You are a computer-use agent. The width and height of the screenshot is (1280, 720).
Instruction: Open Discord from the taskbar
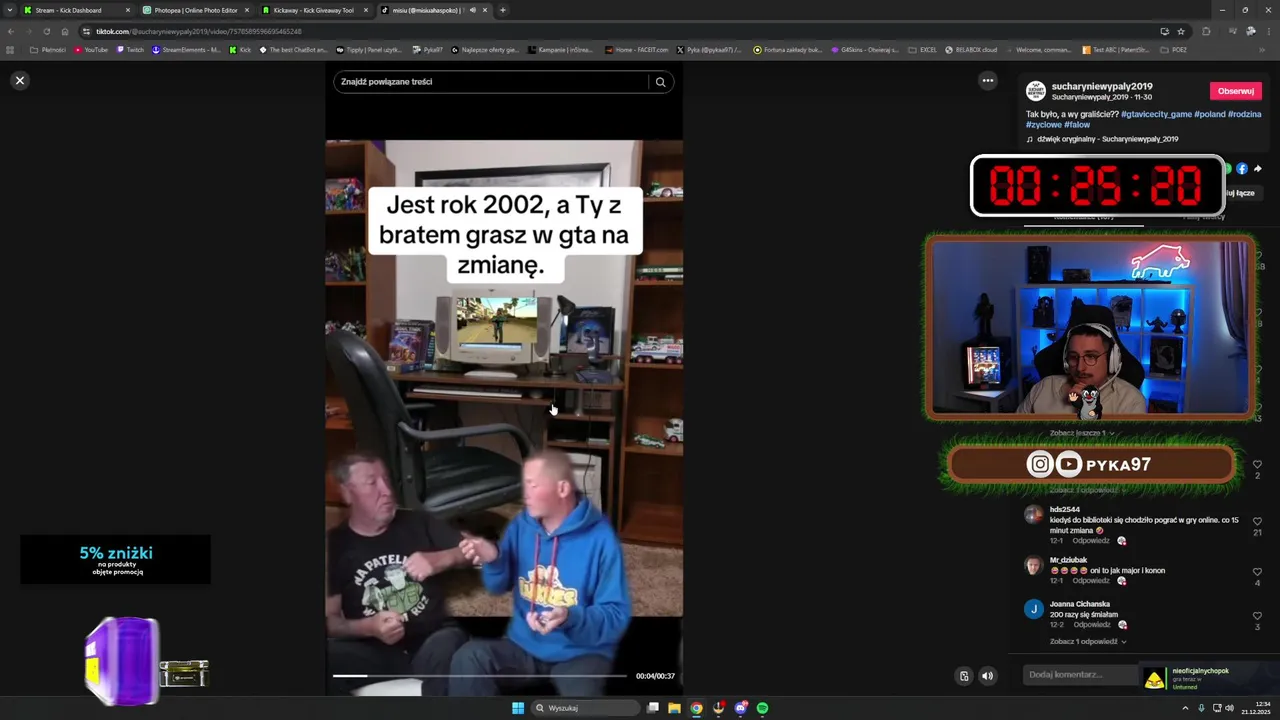741,708
